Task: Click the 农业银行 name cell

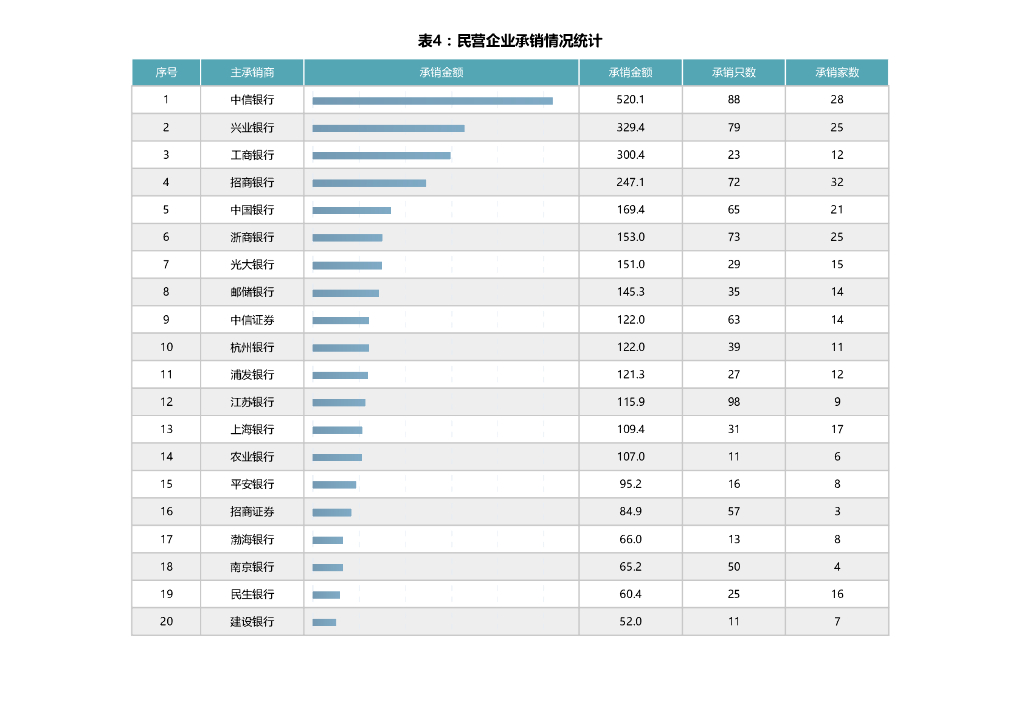Action: tap(252, 457)
